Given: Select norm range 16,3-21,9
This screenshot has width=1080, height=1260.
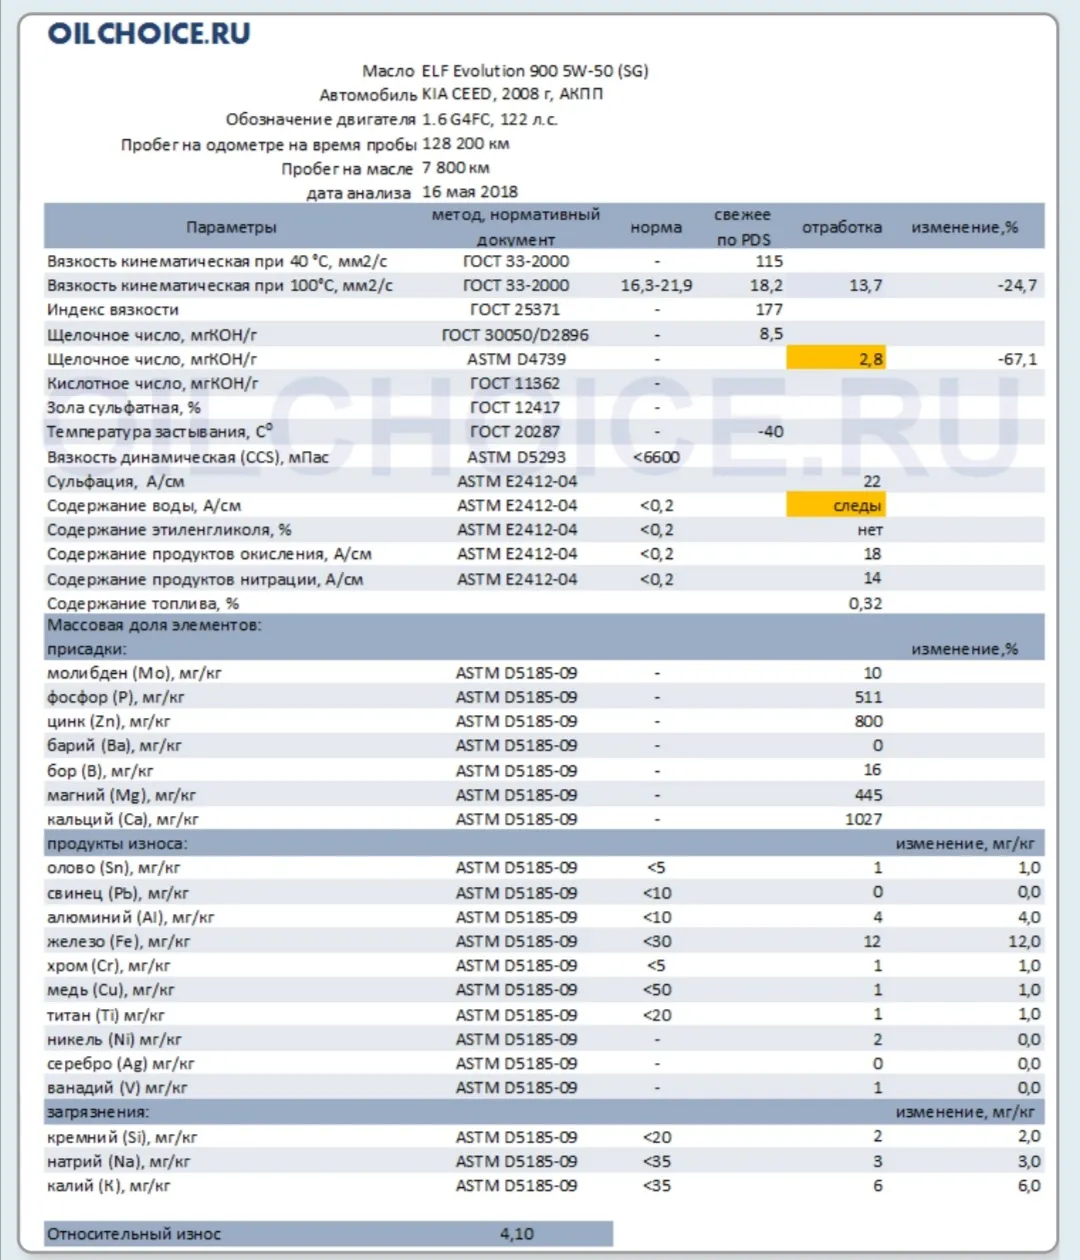Looking at the screenshot, I should (x=656, y=285).
